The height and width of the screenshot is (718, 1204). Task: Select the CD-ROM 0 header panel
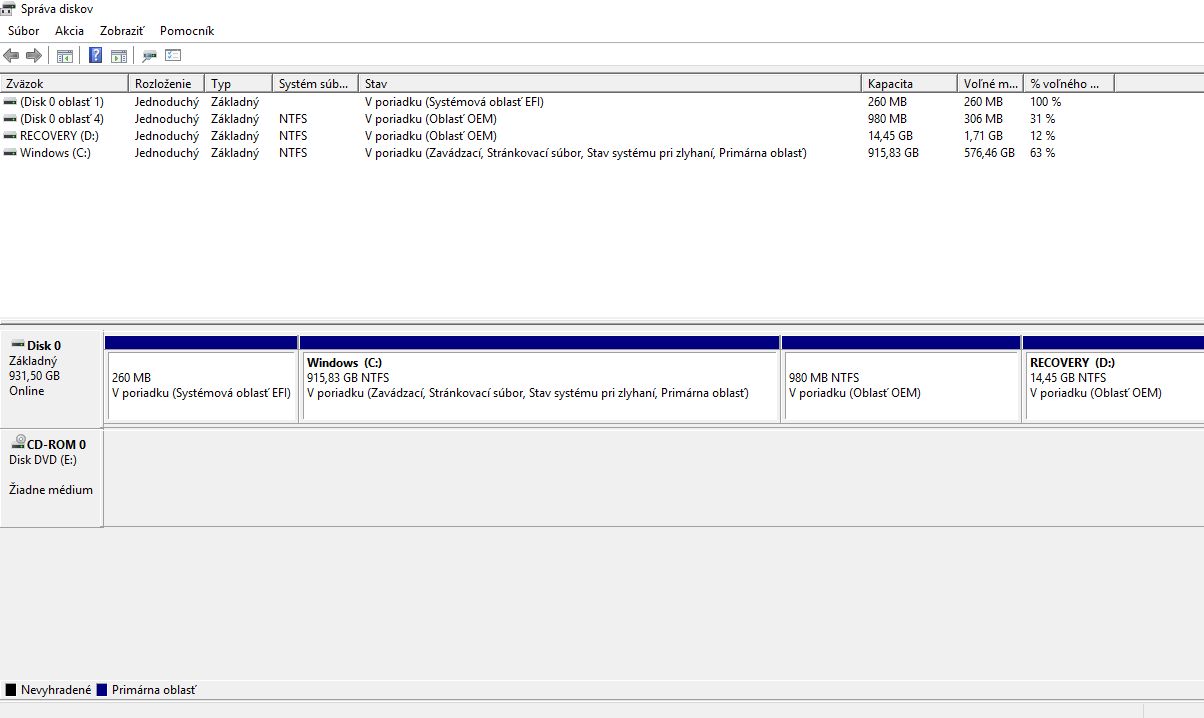[51, 478]
